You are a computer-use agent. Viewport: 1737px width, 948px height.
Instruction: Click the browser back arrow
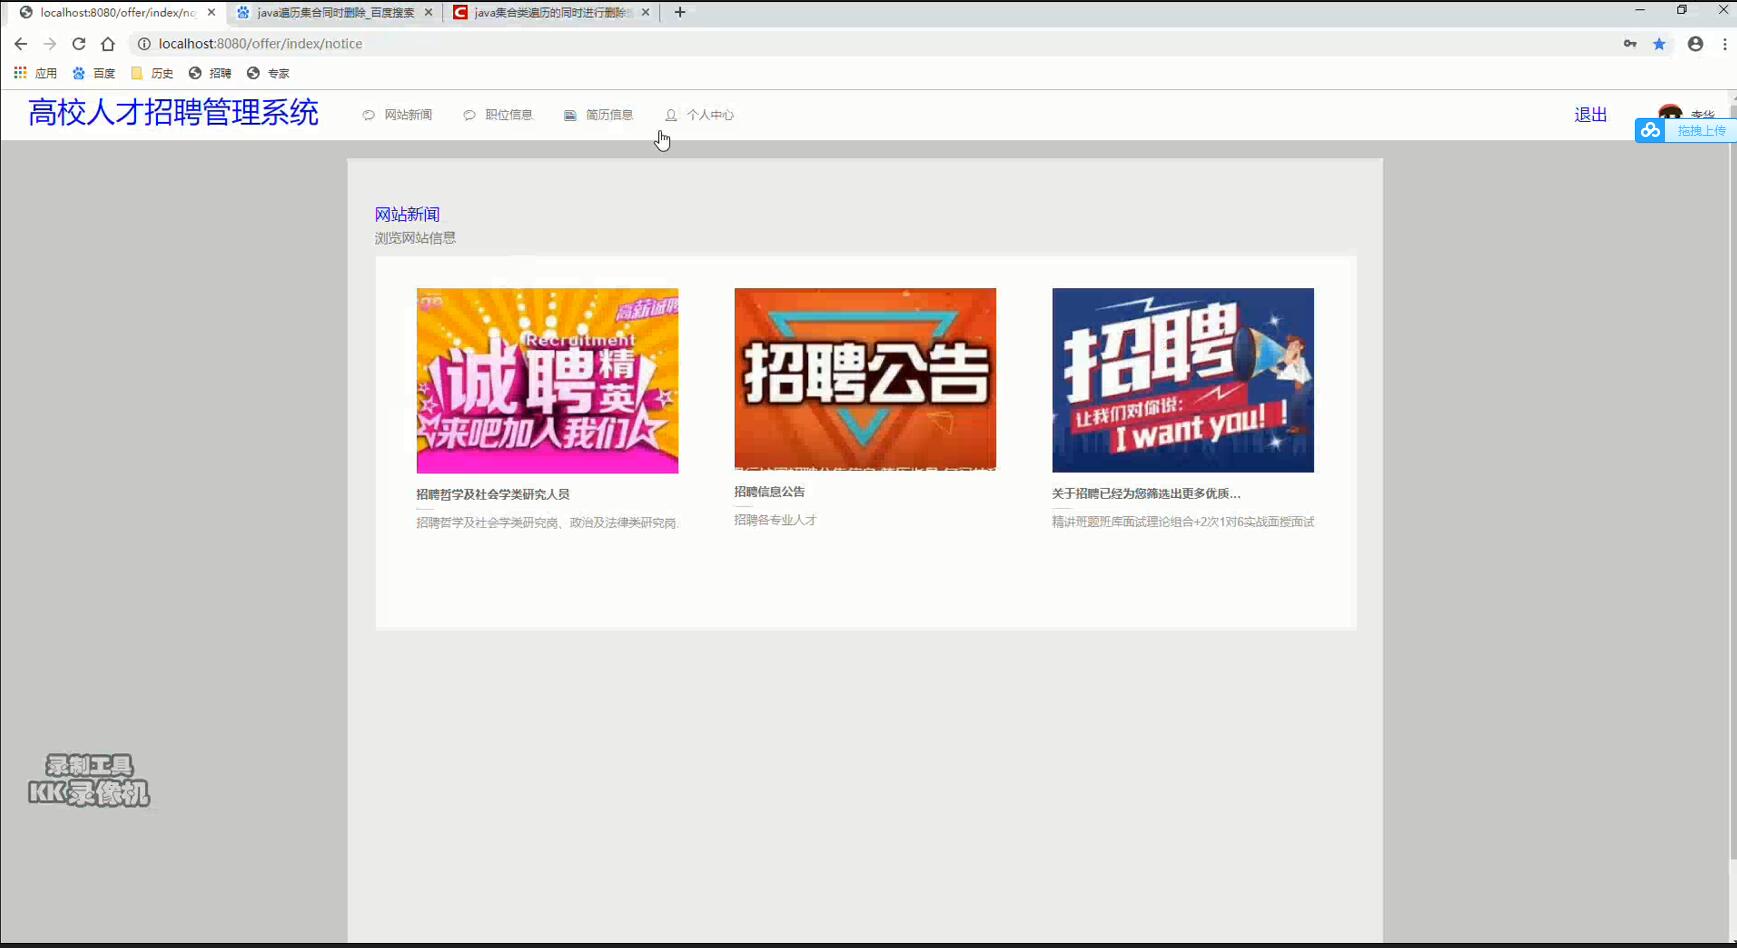pyautogui.click(x=20, y=44)
